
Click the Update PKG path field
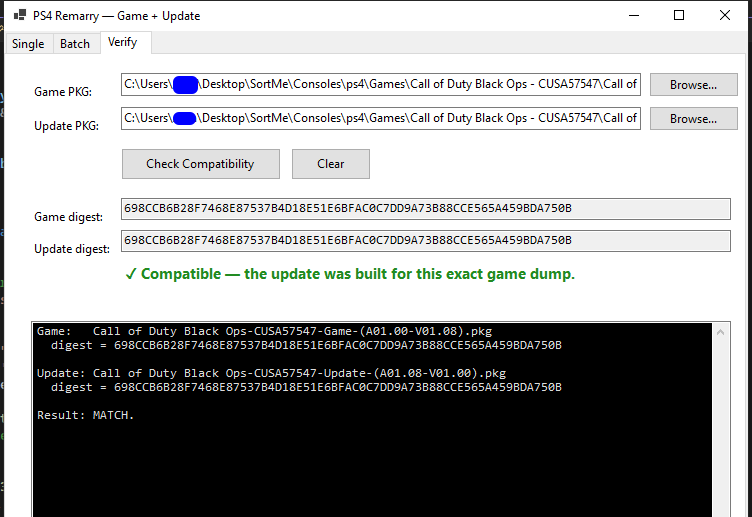[x=381, y=118]
